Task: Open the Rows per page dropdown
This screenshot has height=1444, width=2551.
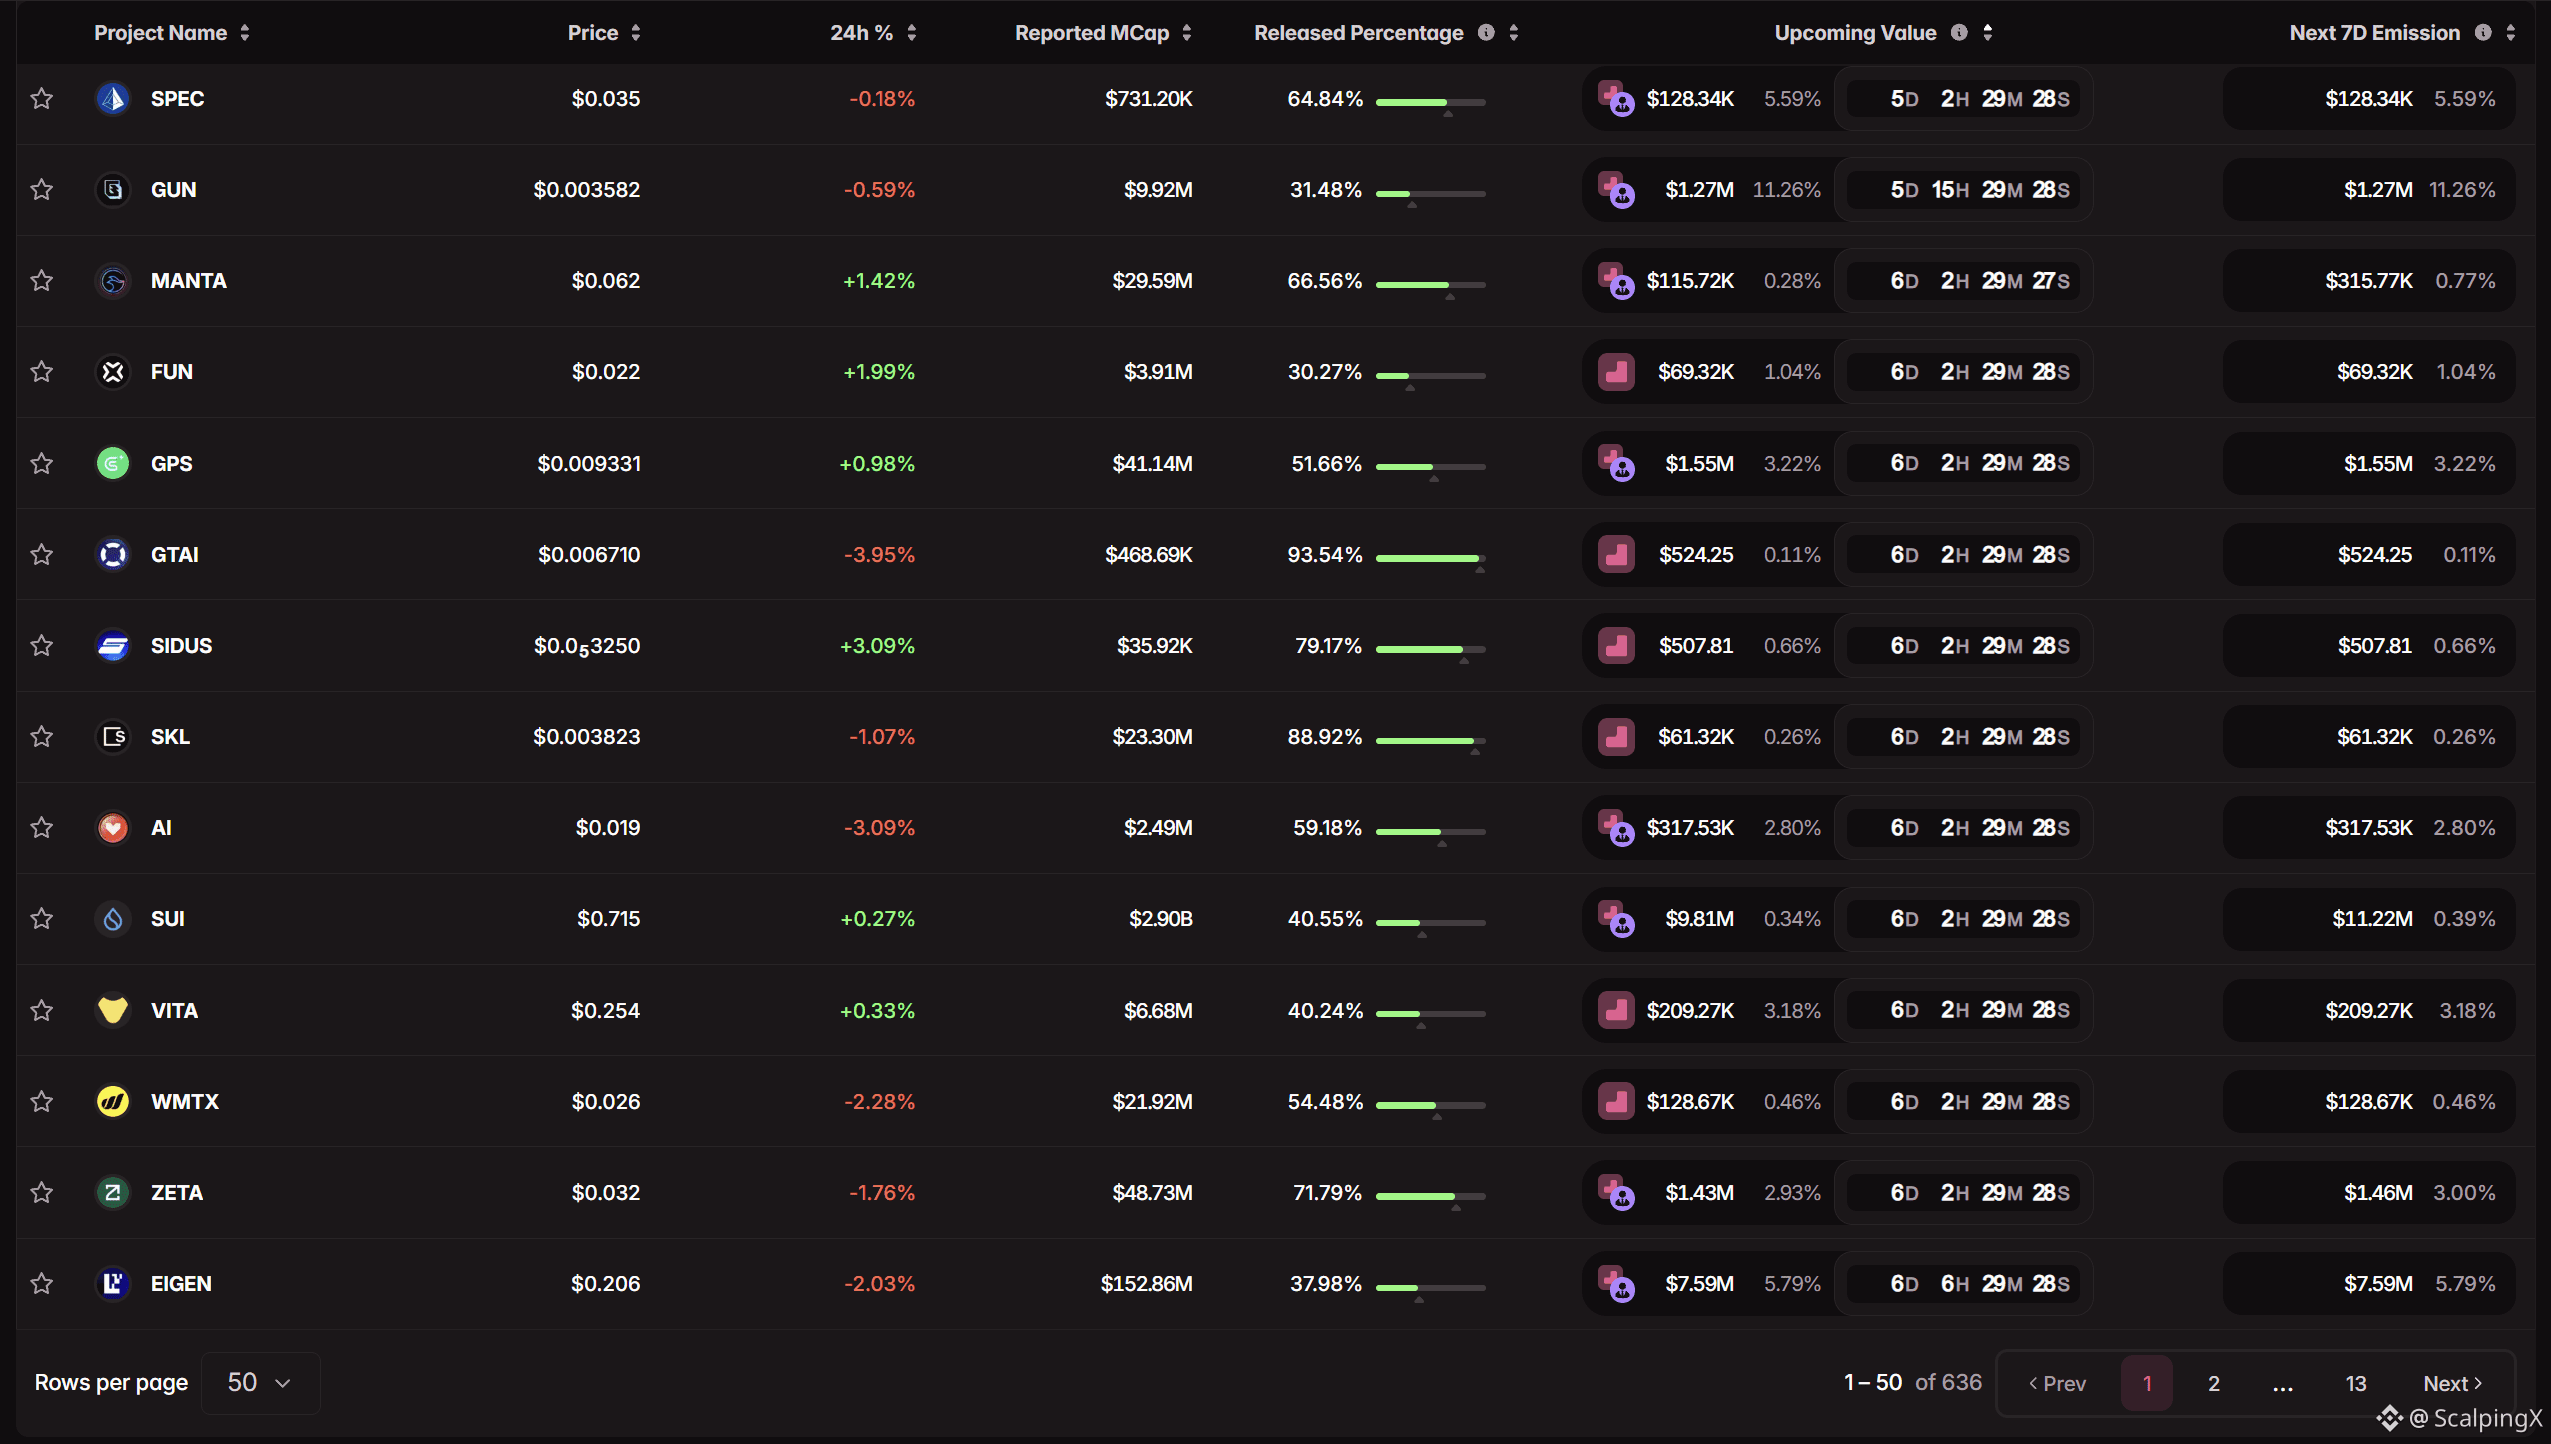Action: pyautogui.click(x=260, y=1383)
